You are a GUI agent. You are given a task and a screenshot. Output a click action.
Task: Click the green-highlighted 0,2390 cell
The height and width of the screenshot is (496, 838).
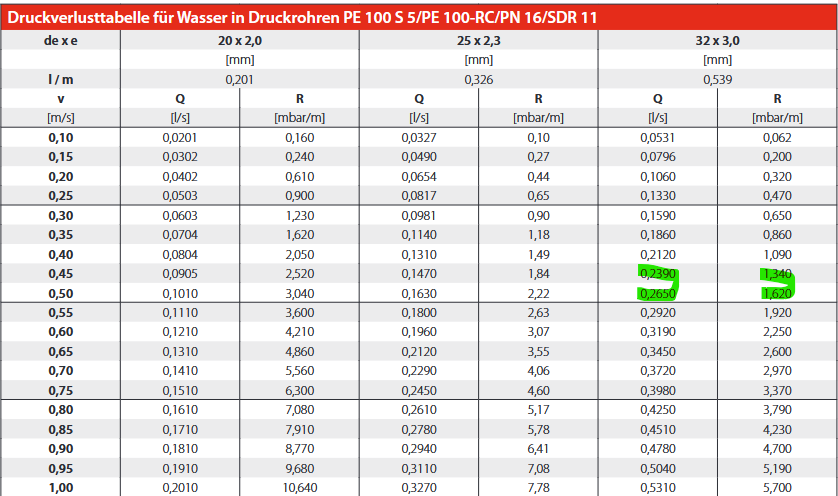(x=657, y=274)
